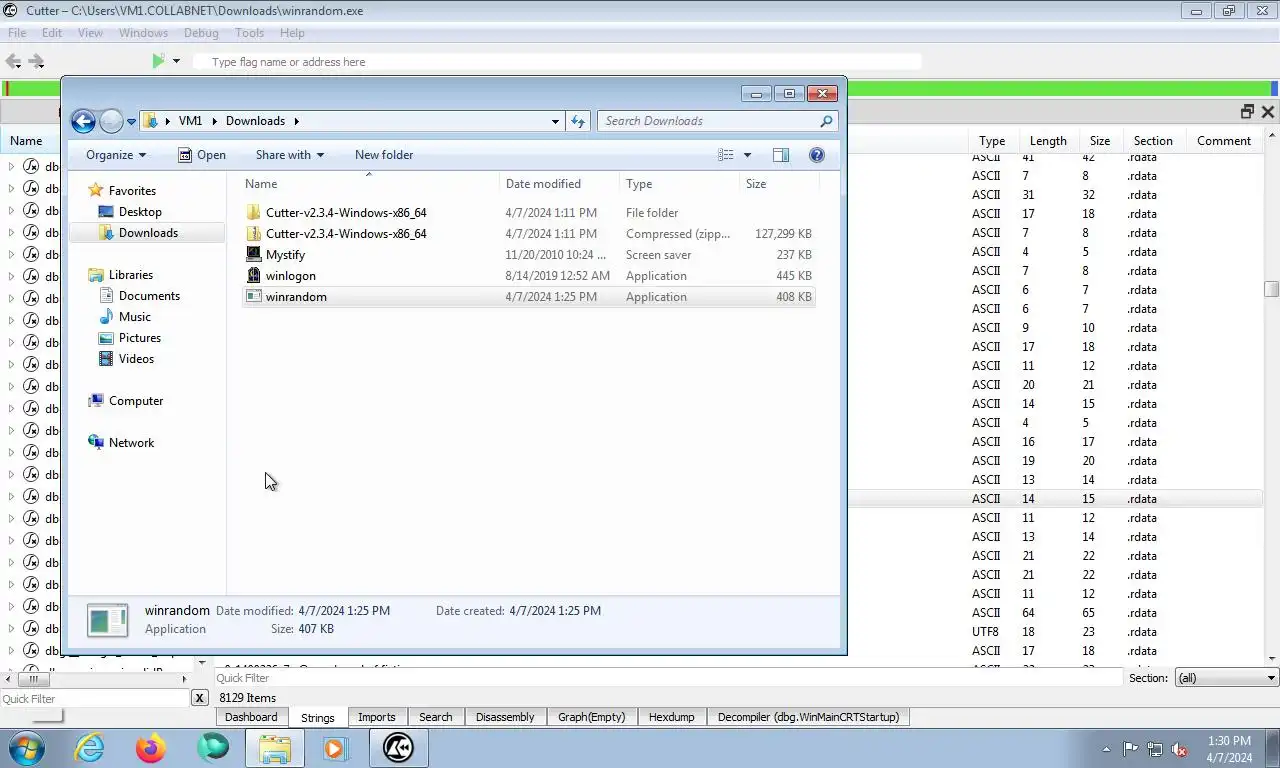Viewport: 1280px width, 768px height.
Task: Click the magnifier icon in Search Downloads
Action: (x=826, y=121)
